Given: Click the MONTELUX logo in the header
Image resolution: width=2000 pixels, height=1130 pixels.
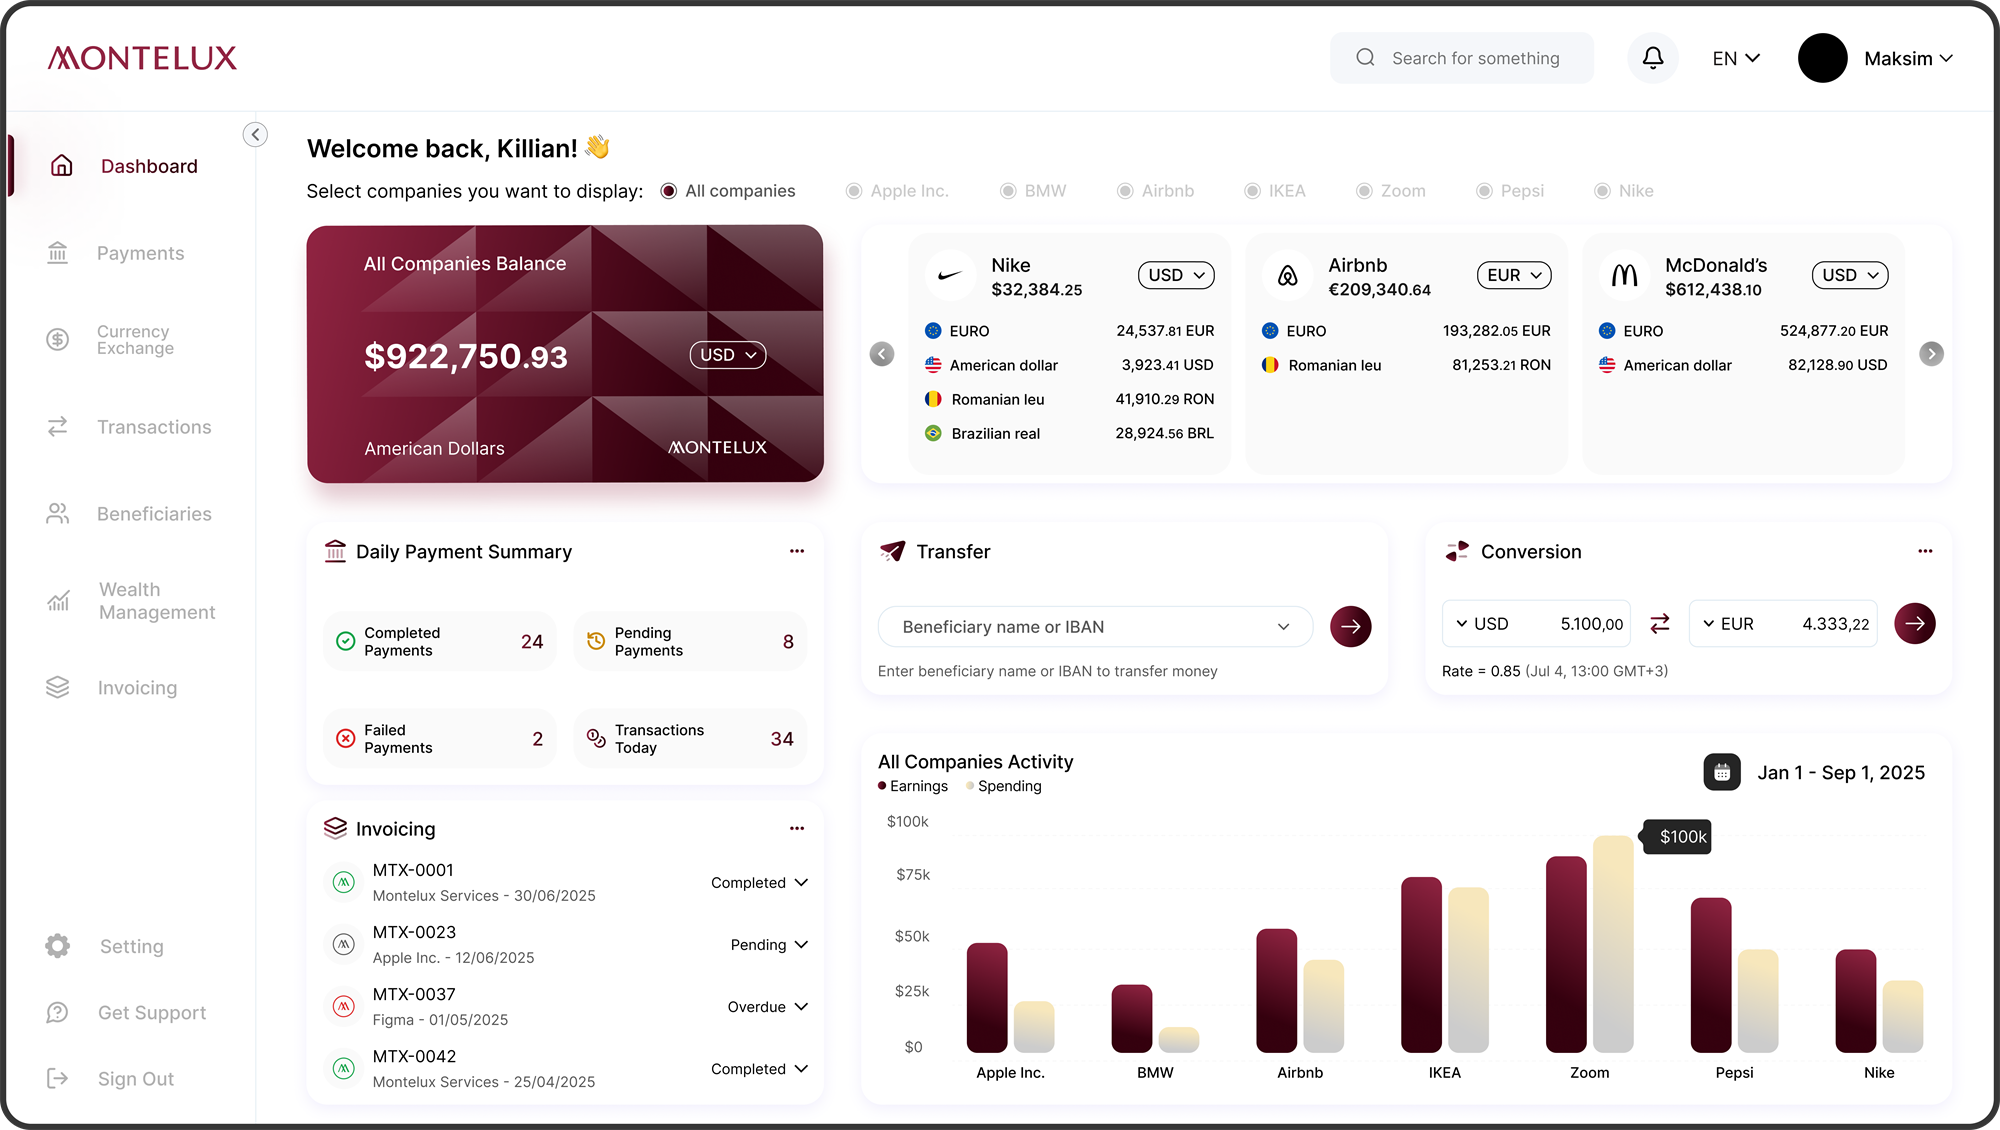Looking at the screenshot, I should pos(143,58).
